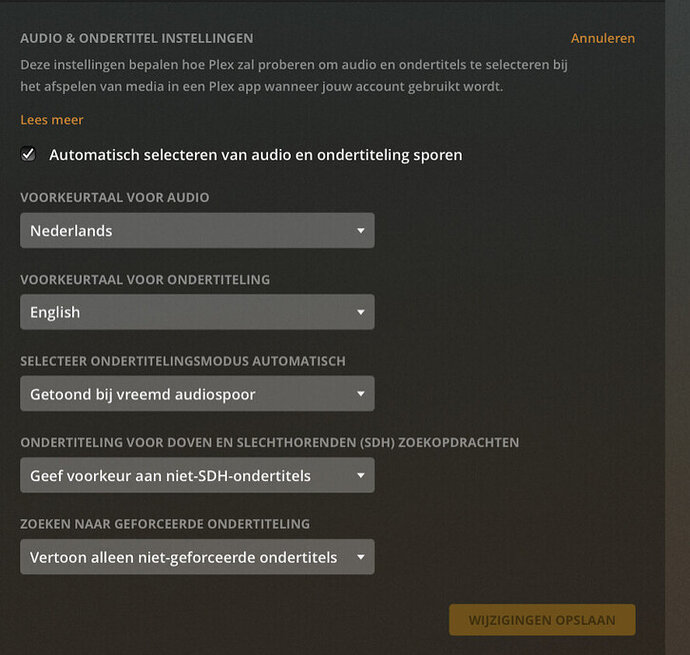Image resolution: width=690 pixels, height=655 pixels.
Task: Click the 'Selecteer ondertitelingsmodus automatisch' field label
Action: [183, 361]
